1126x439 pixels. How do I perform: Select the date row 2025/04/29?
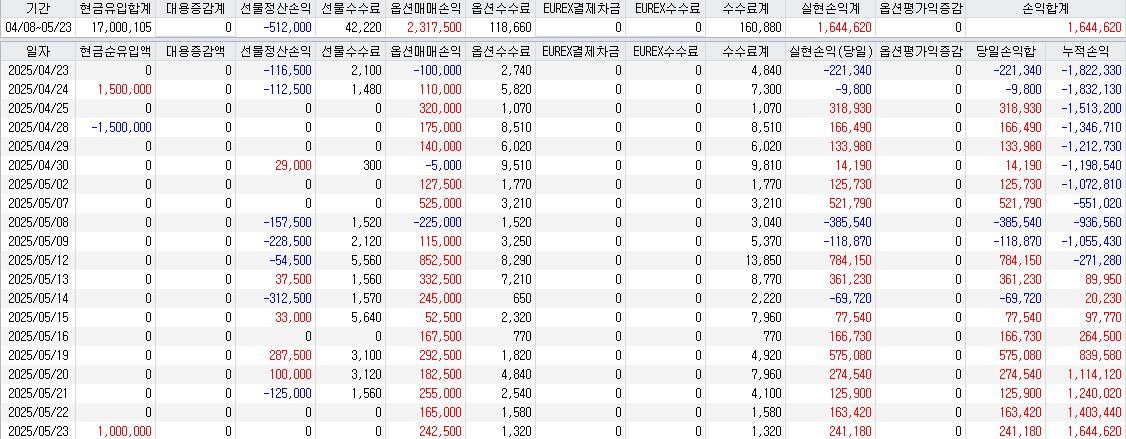click(37, 146)
